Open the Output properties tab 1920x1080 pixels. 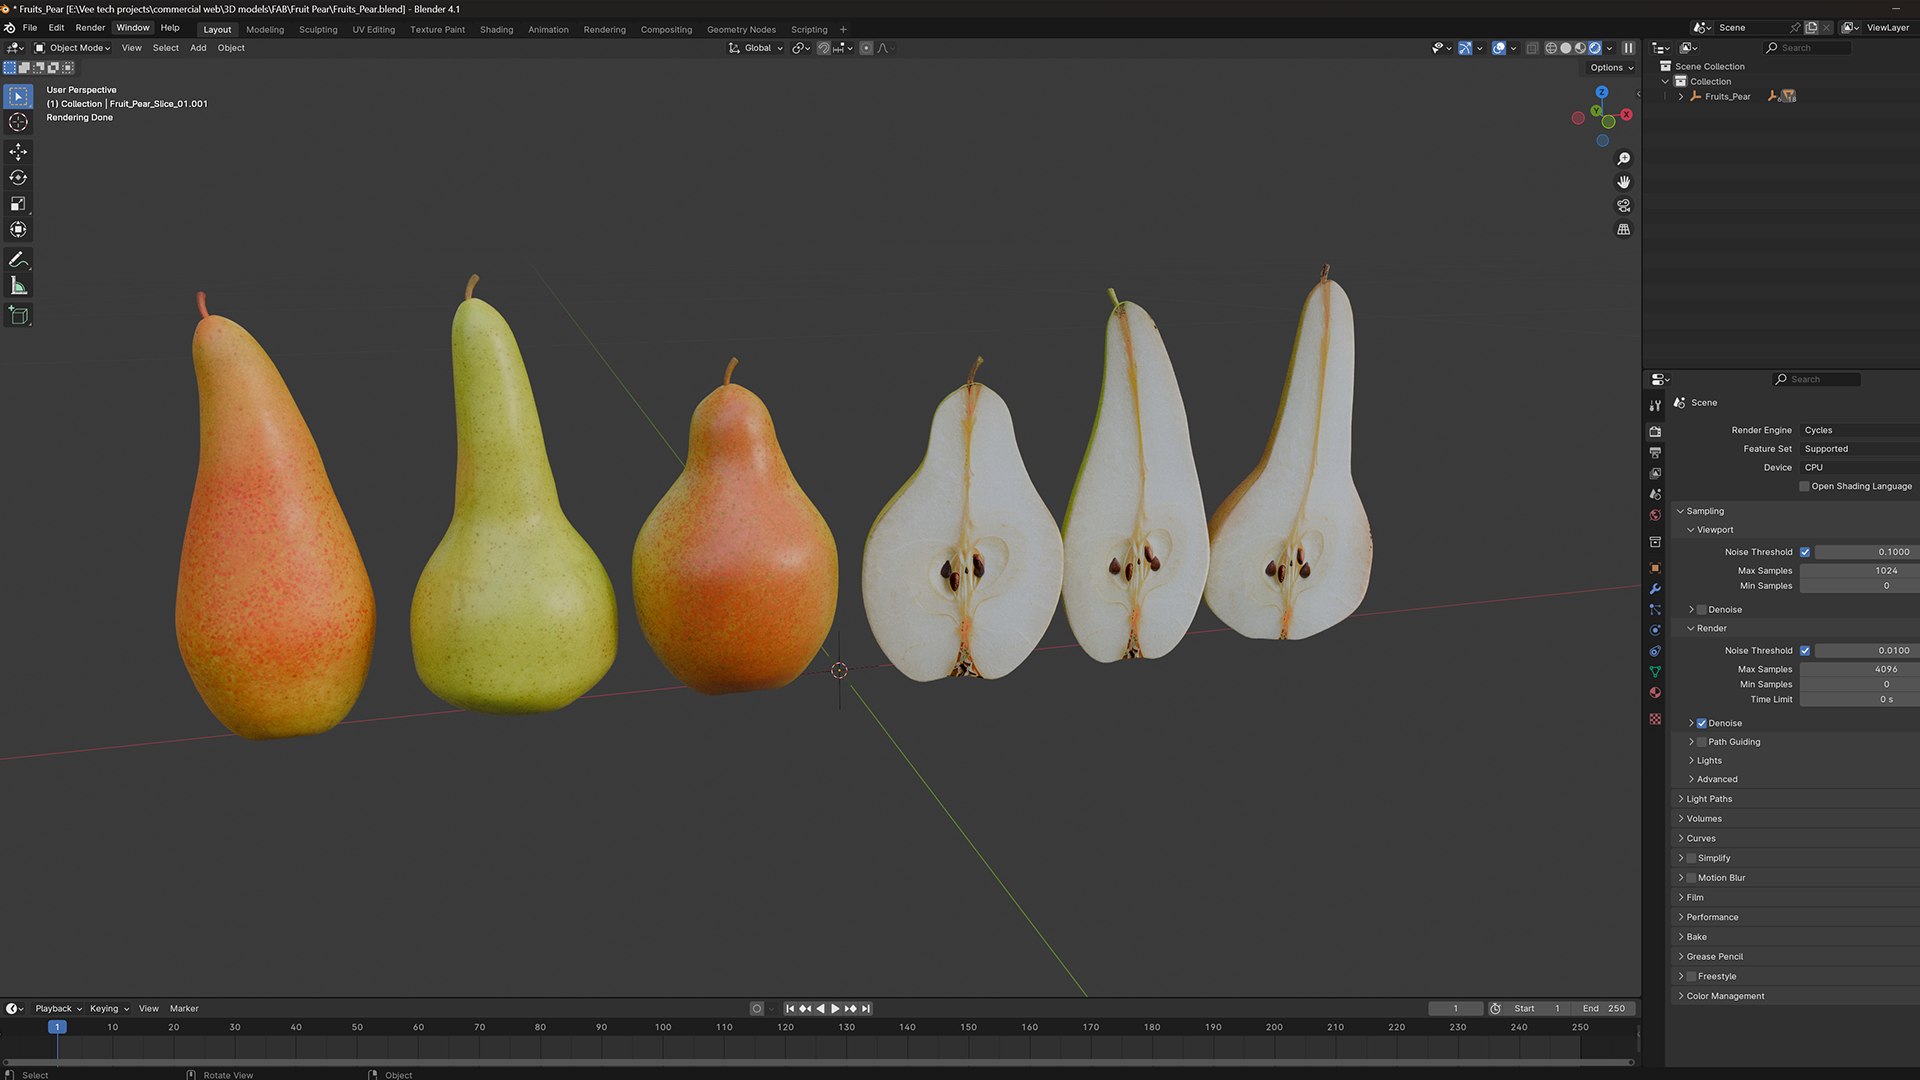coord(1655,453)
